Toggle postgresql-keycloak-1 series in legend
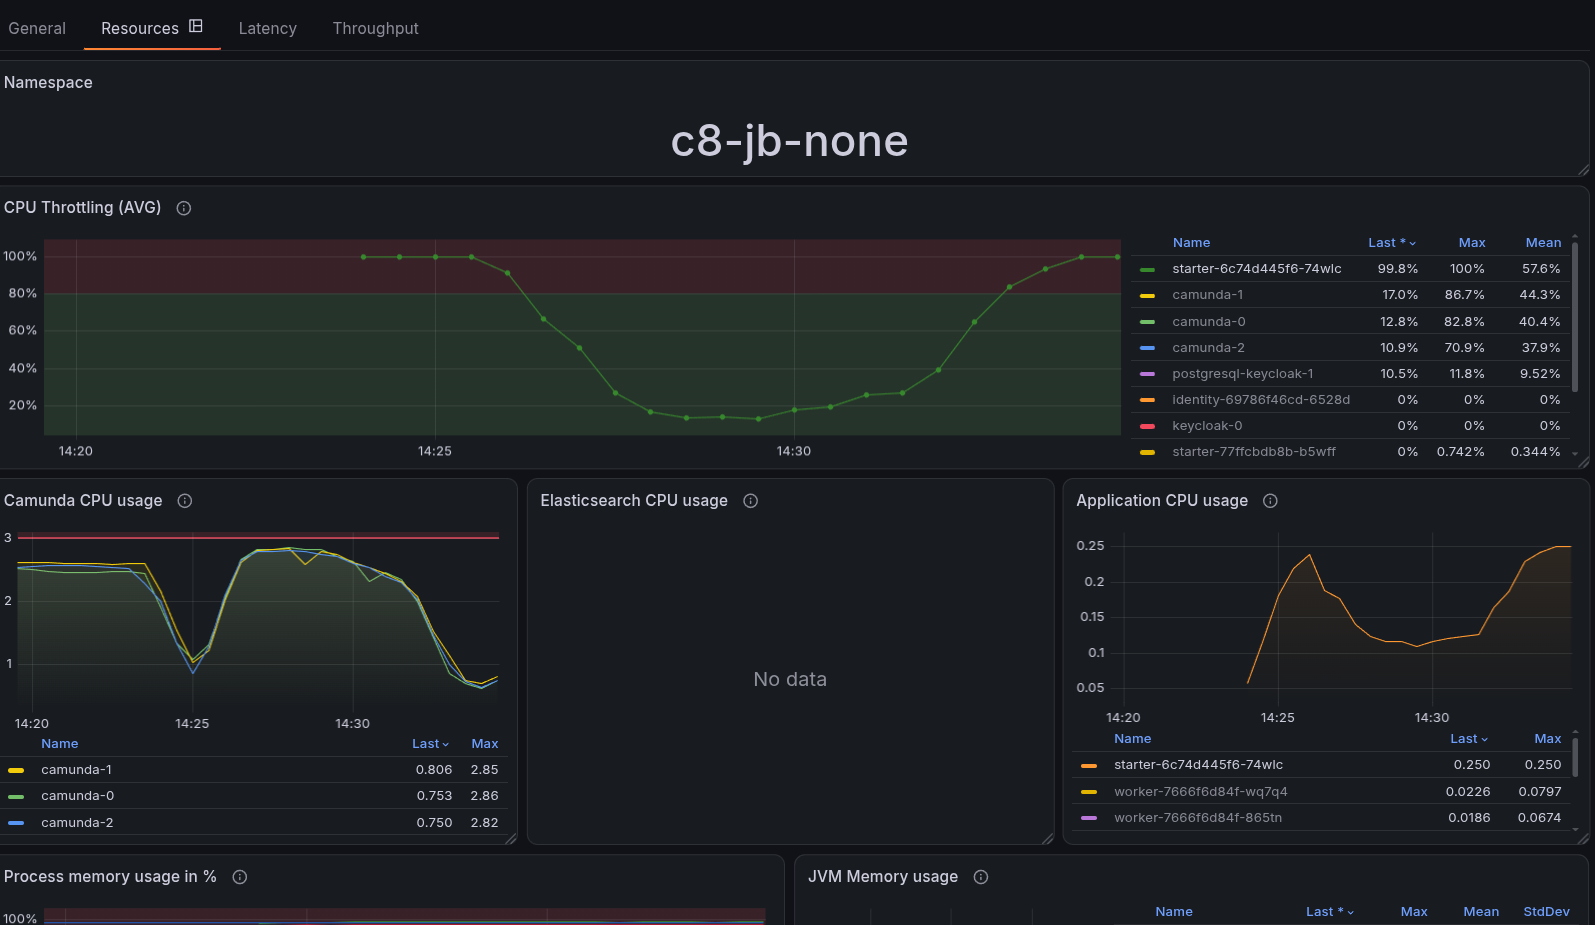The image size is (1595, 925). [1243, 374]
